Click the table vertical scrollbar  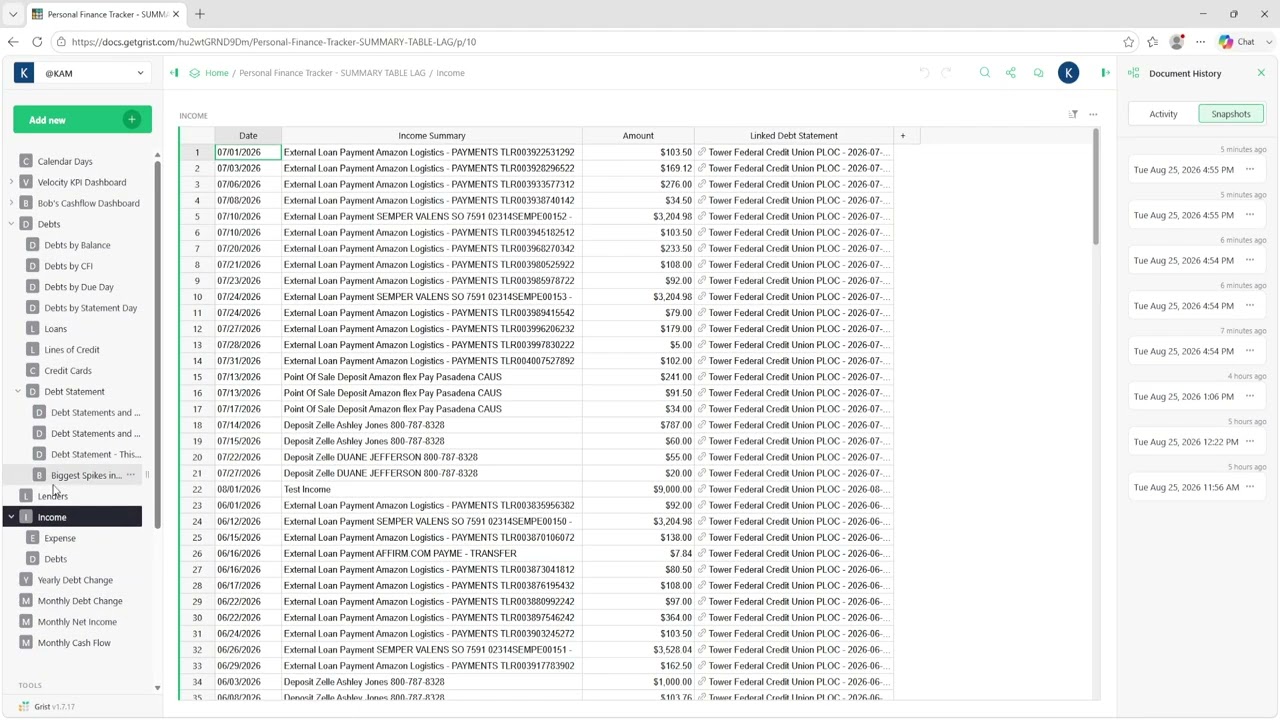coord(1096,188)
